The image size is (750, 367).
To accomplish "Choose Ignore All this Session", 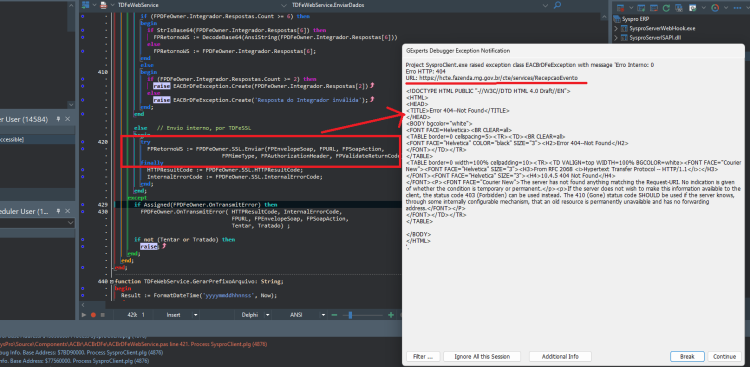I will (483, 356).
